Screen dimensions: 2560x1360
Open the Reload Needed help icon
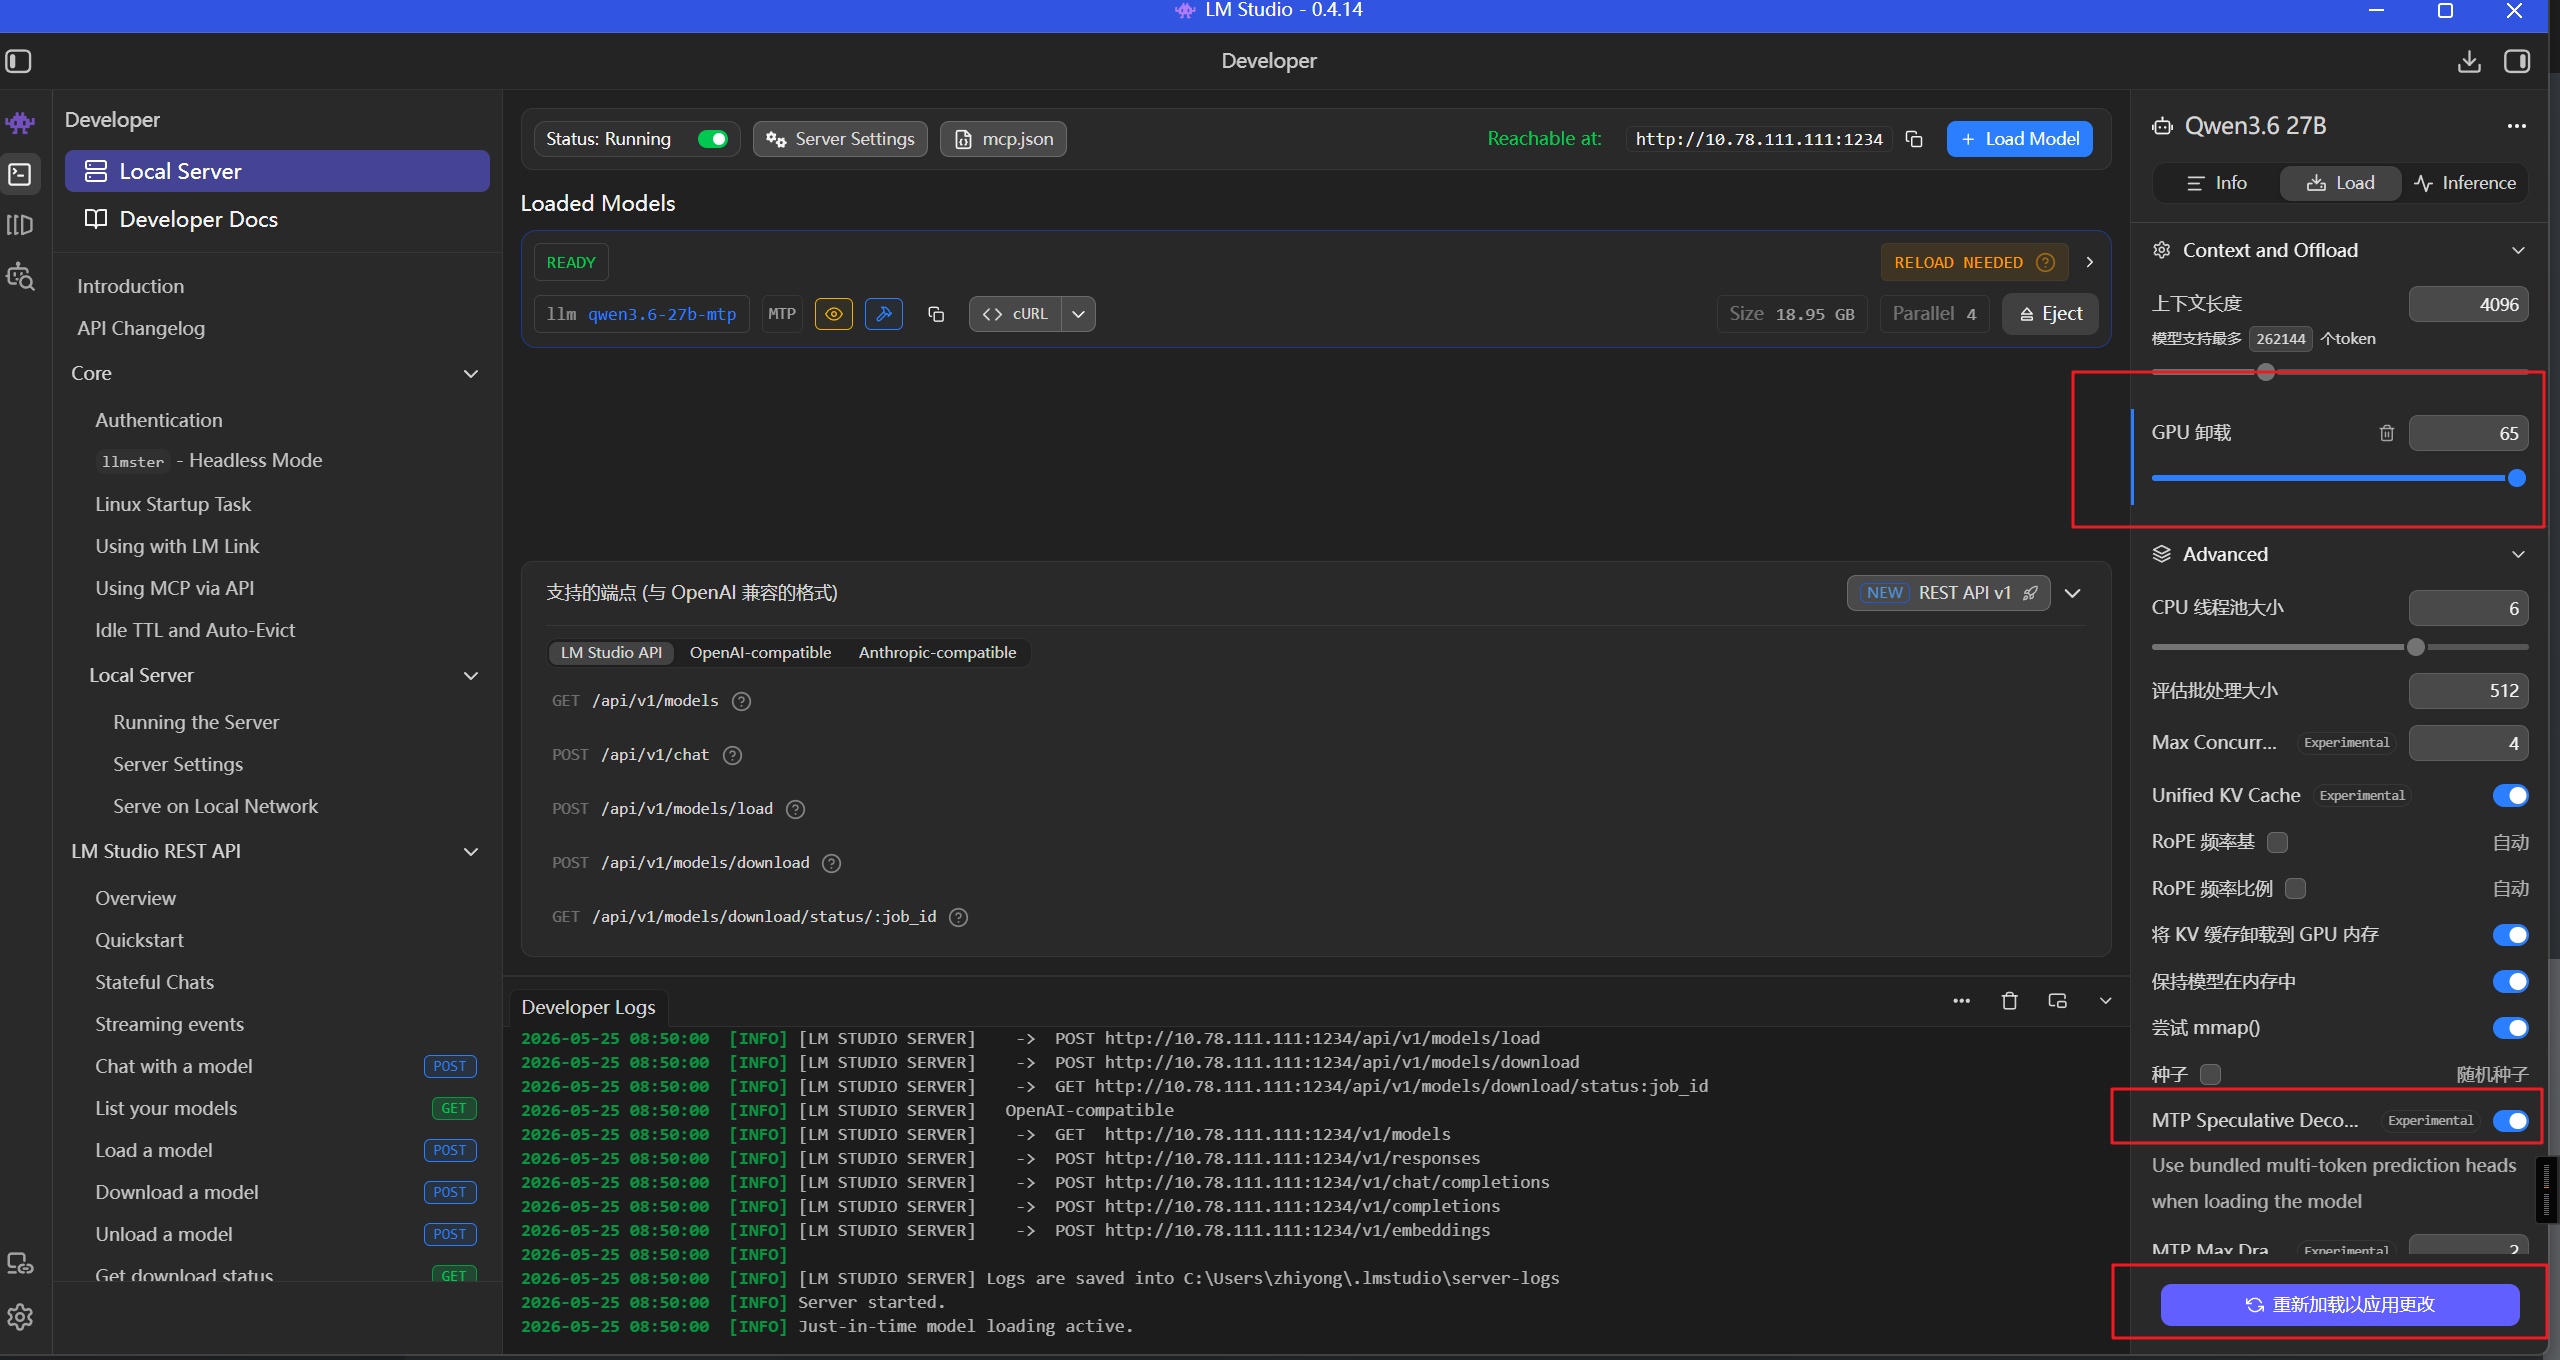(x=2046, y=262)
